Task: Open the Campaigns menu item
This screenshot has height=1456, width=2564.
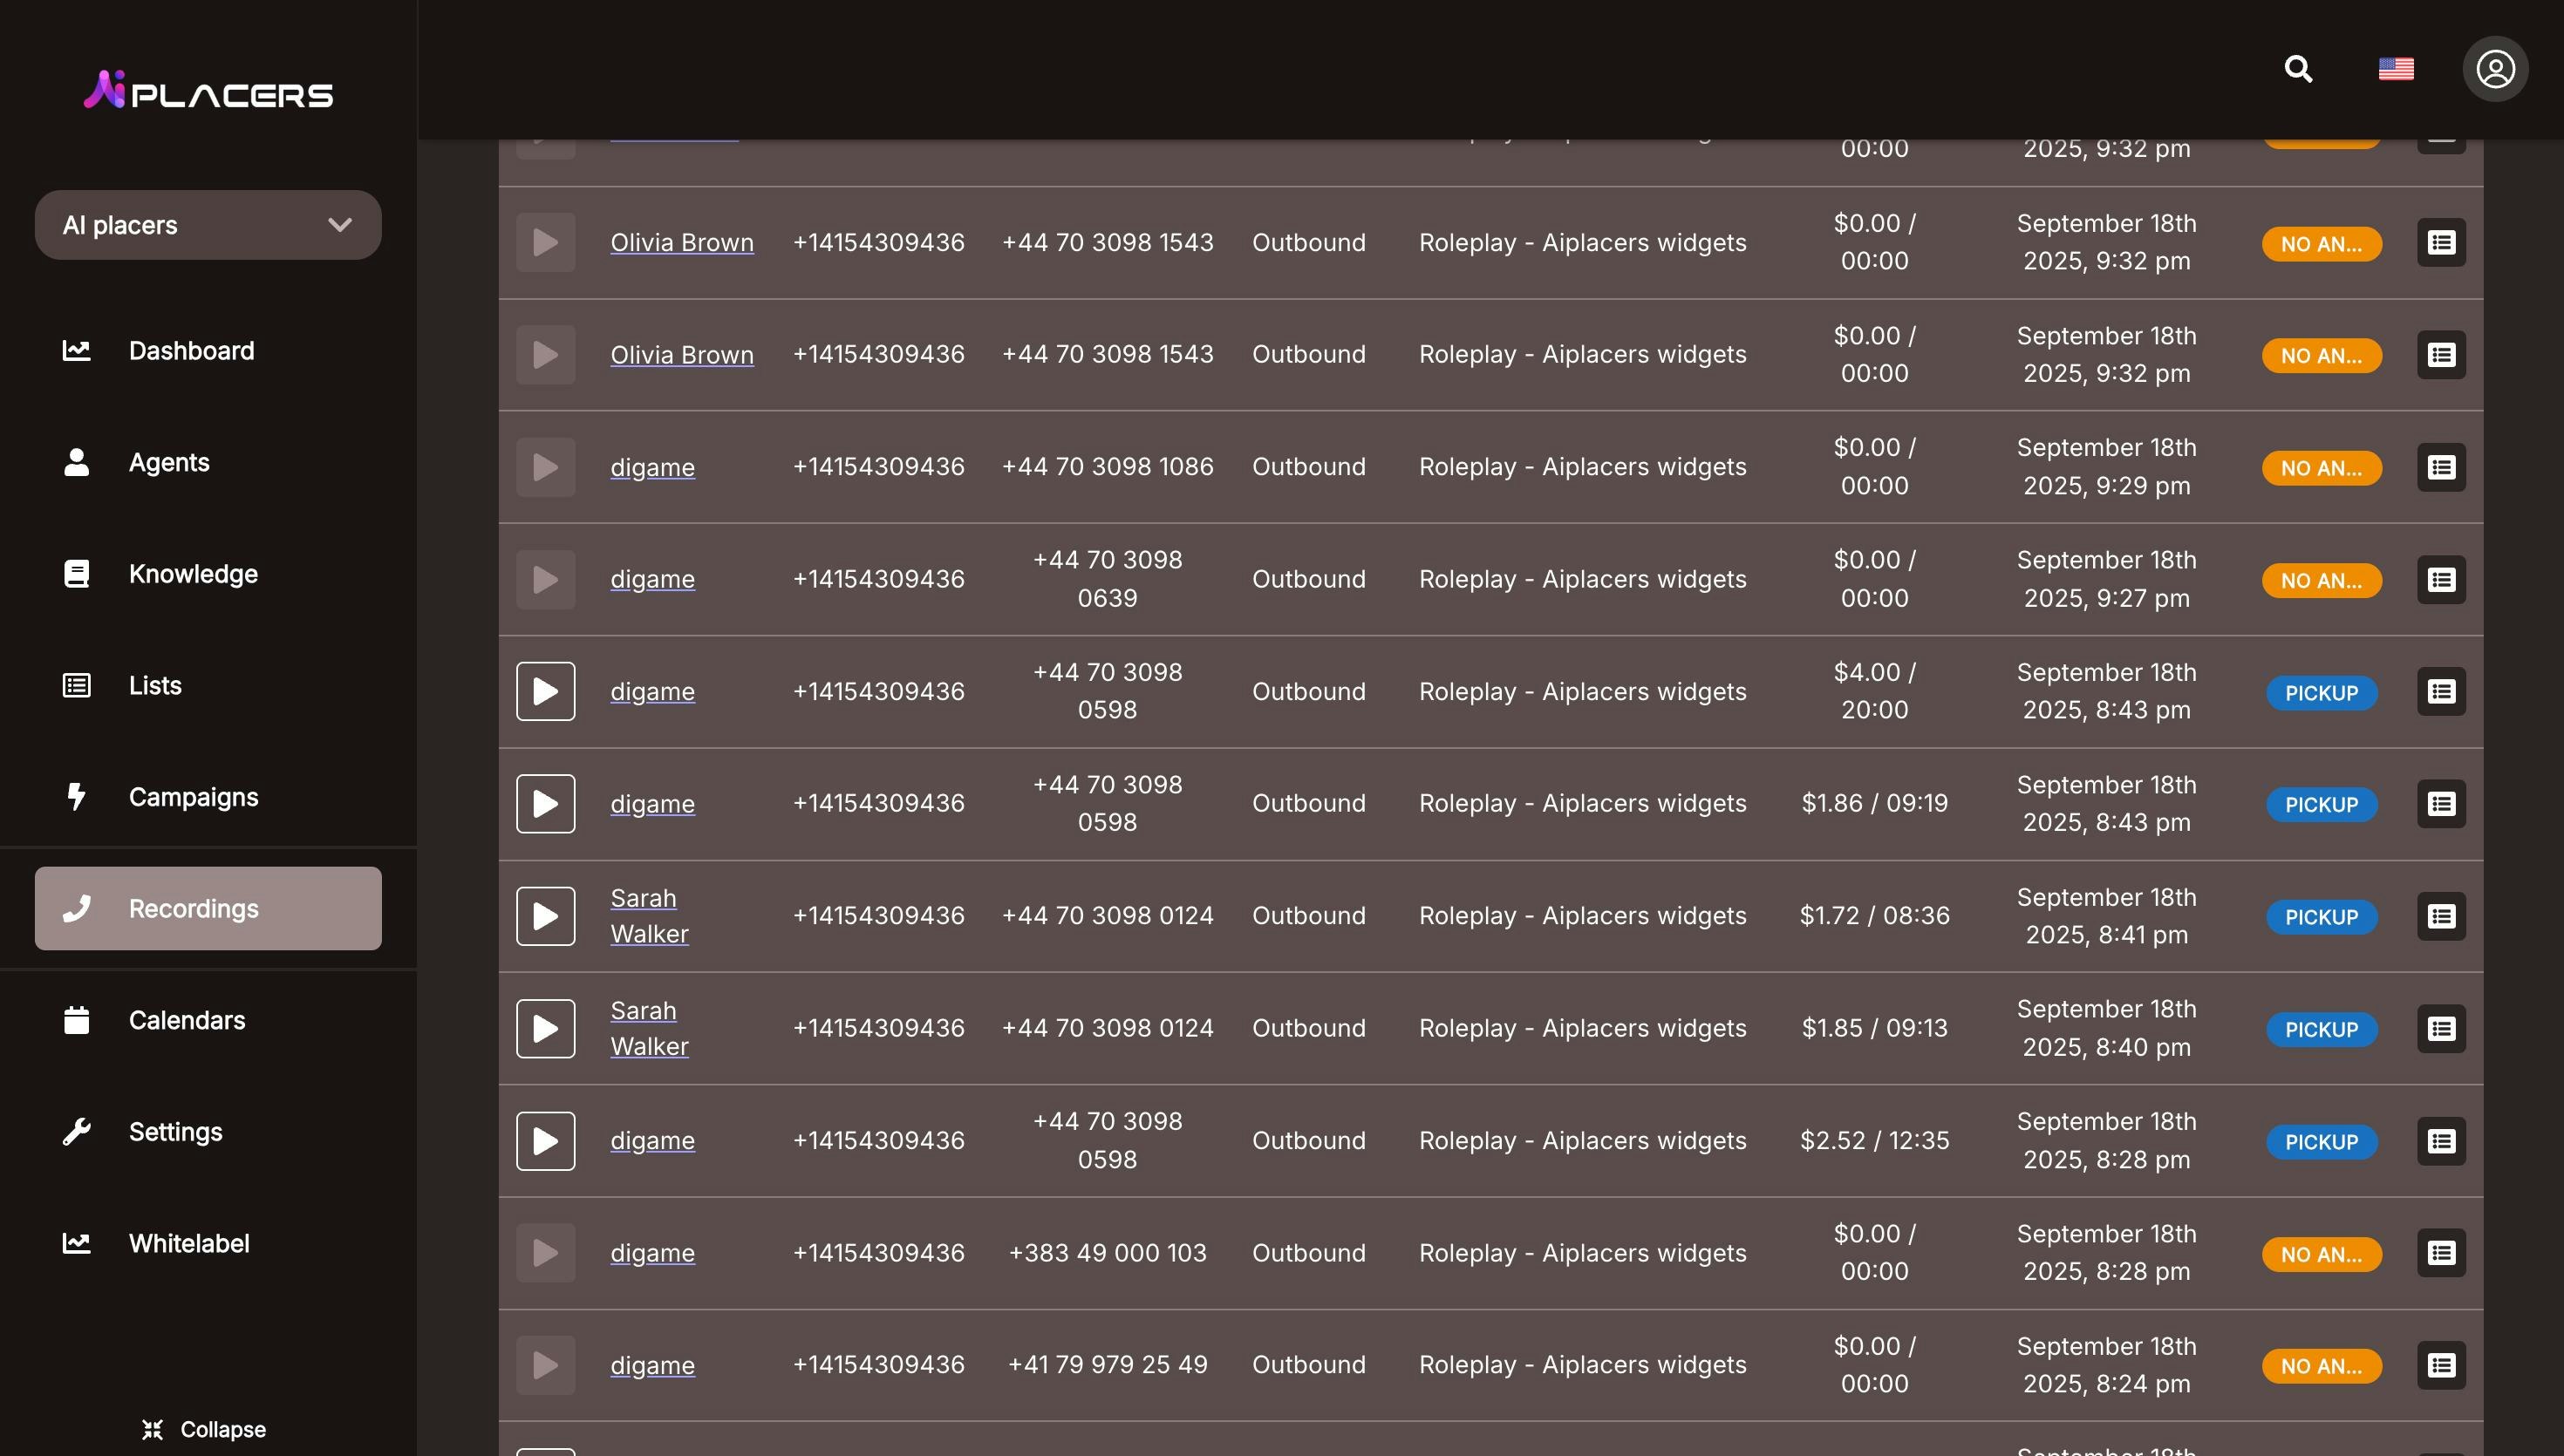Action: [x=193, y=797]
